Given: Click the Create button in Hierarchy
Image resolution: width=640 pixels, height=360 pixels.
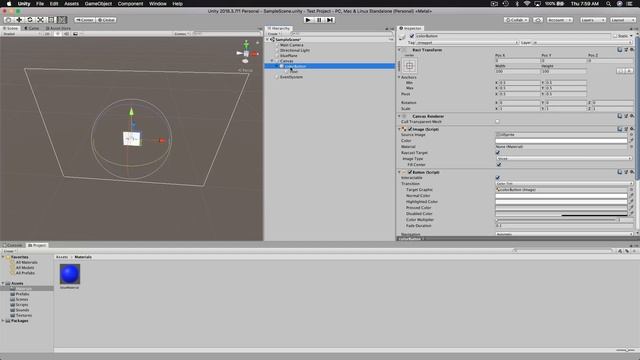Looking at the screenshot, I should coord(273,34).
